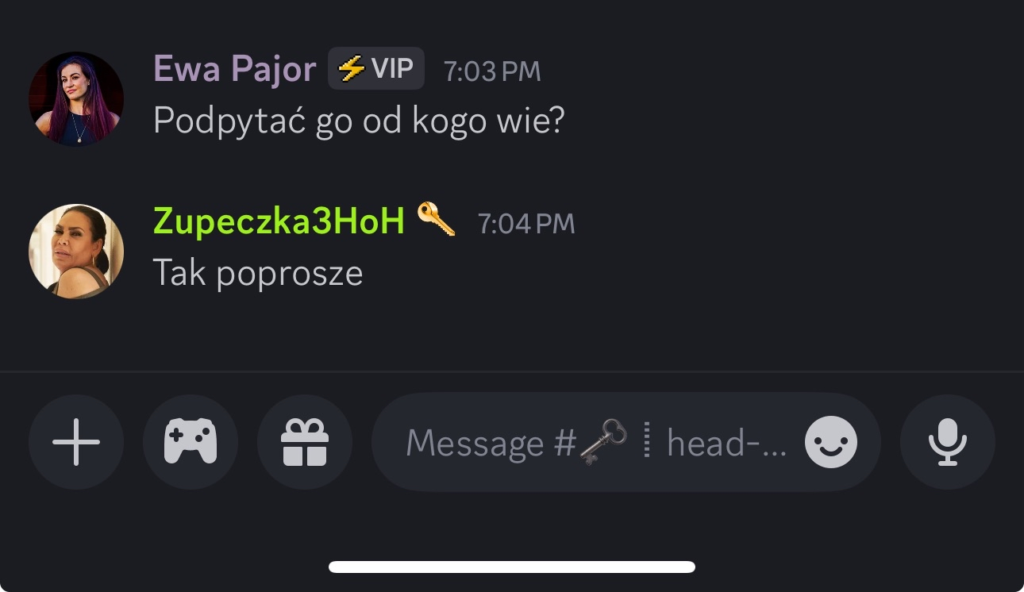1024x592 pixels.
Task: Click the lightning bolt in the VIP badge
Action: [350, 69]
